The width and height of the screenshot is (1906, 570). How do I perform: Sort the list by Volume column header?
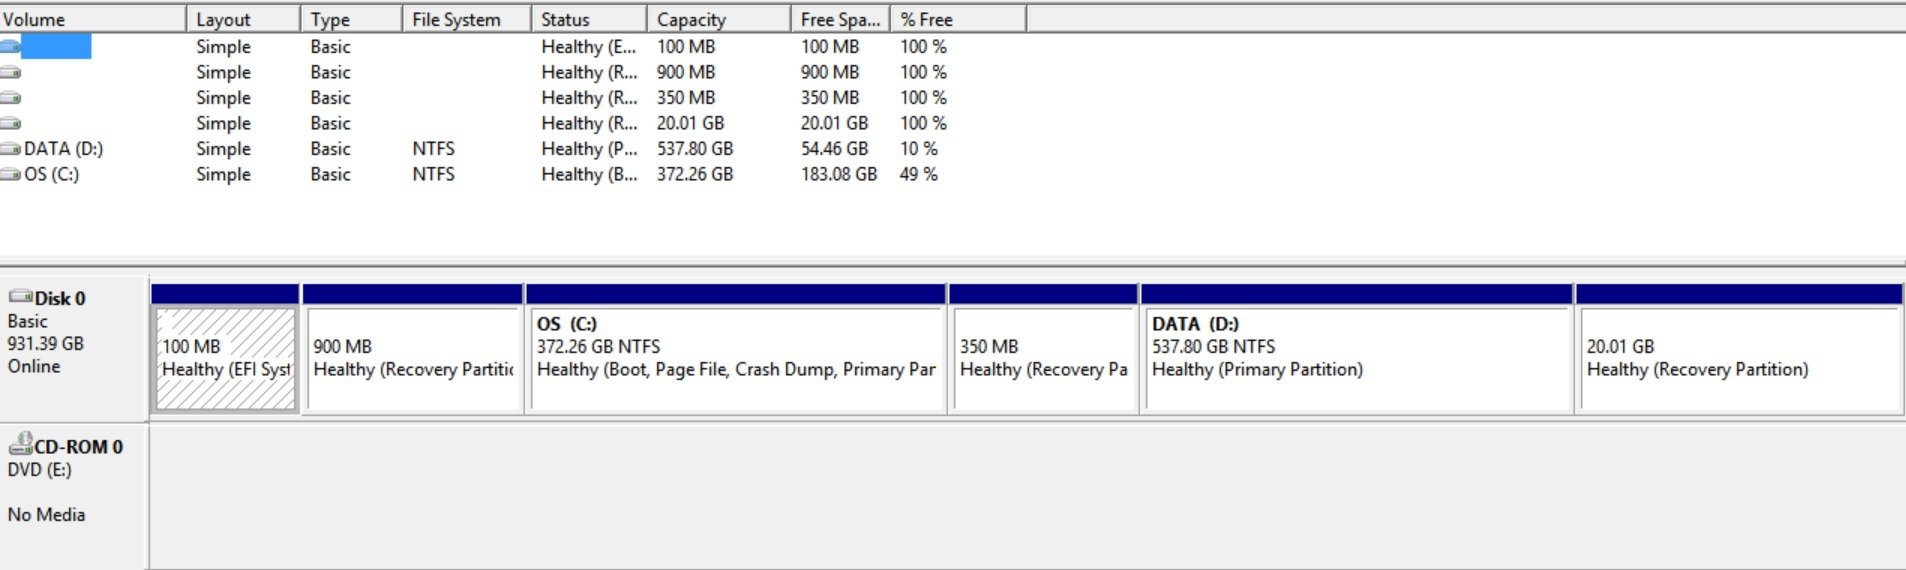(92, 19)
